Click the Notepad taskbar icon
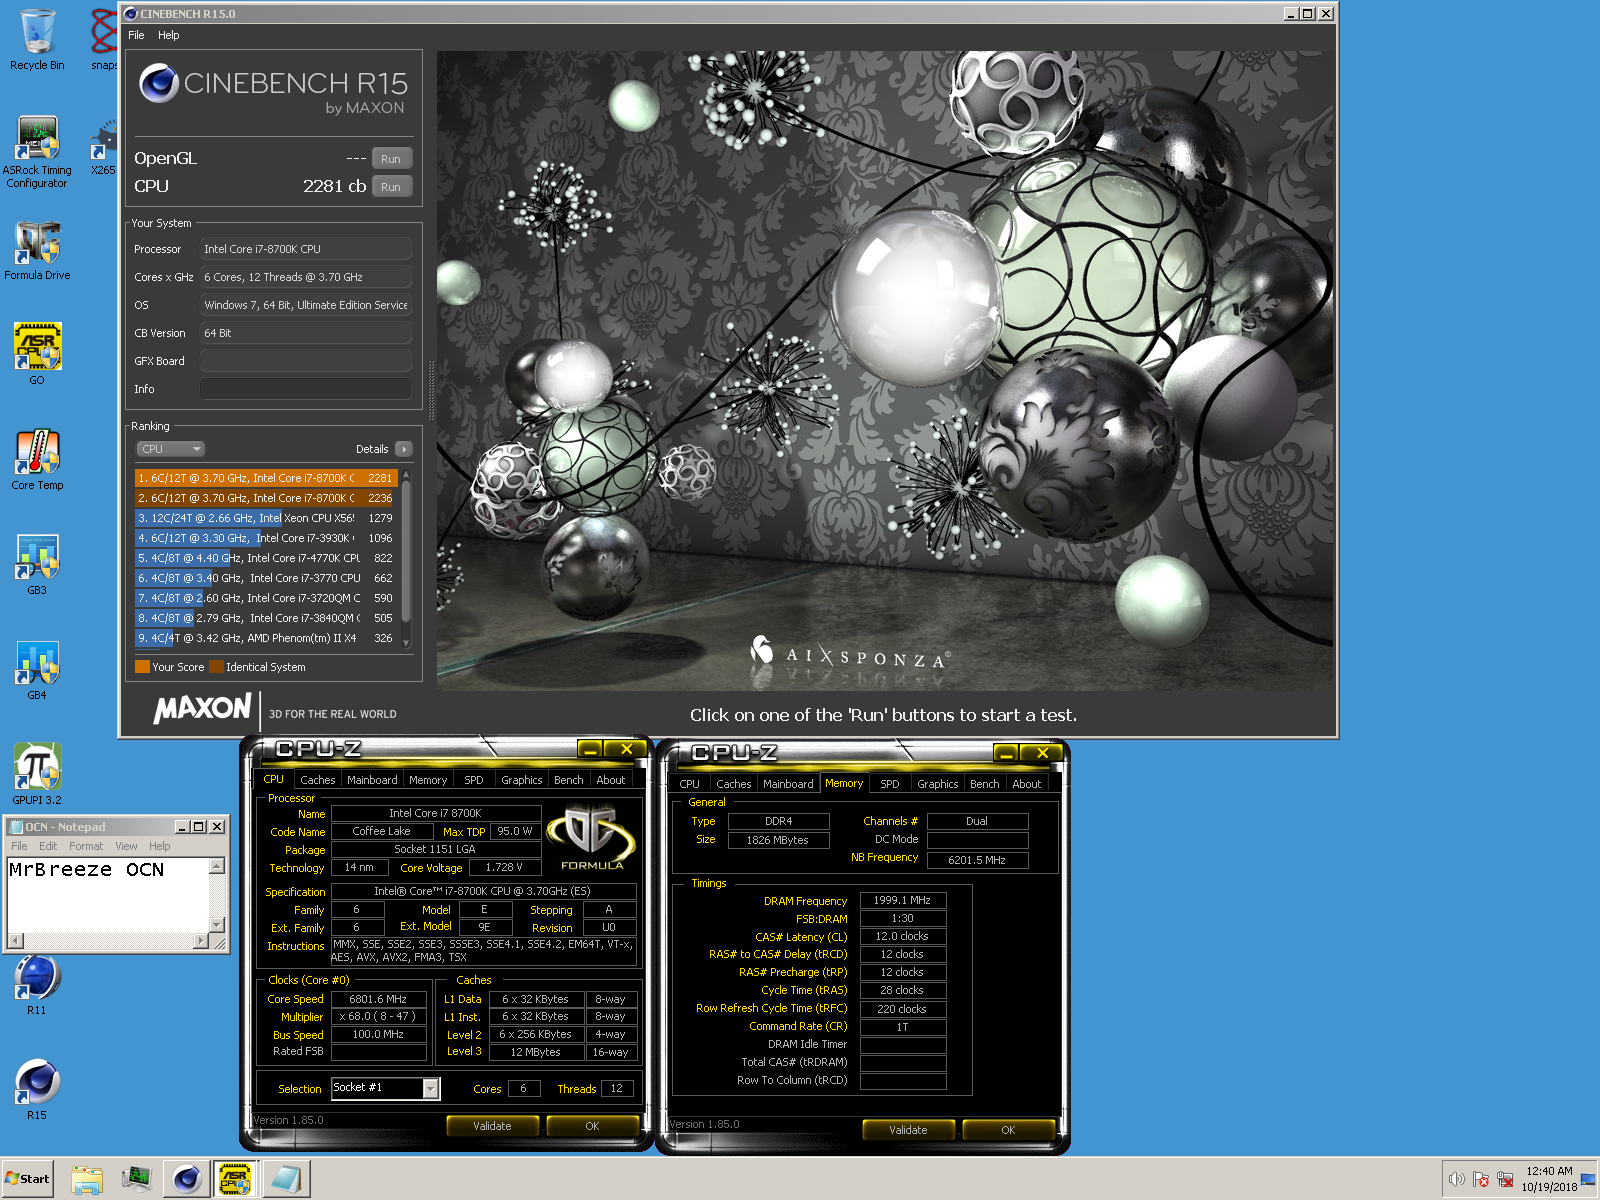 tap(286, 1179)
